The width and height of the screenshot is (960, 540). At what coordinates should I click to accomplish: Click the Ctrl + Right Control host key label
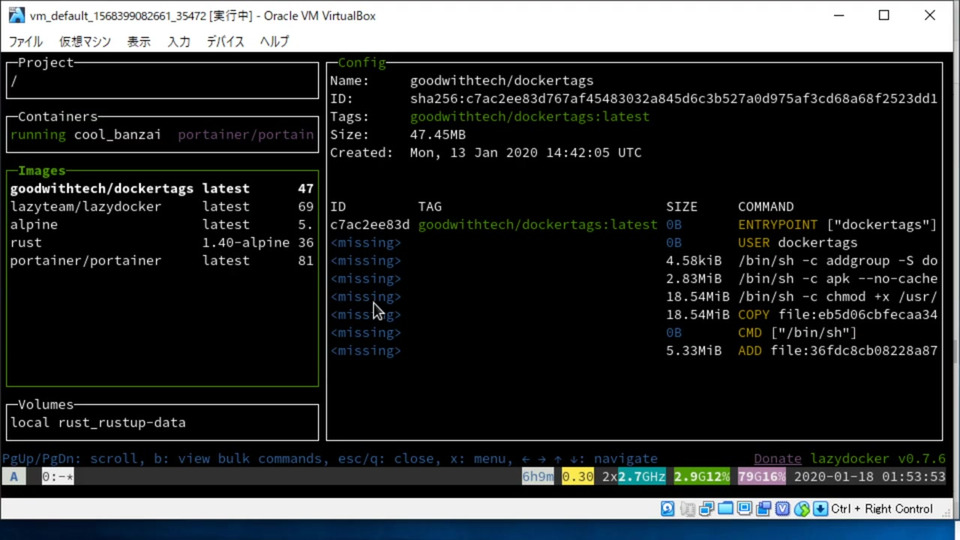click(x=882, y=509)
